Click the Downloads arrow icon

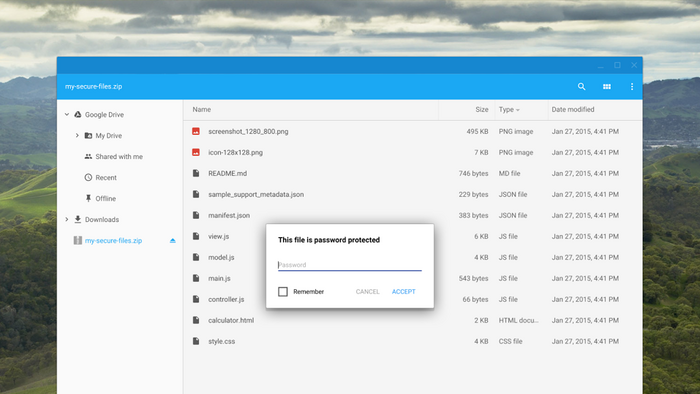[78, 220]
